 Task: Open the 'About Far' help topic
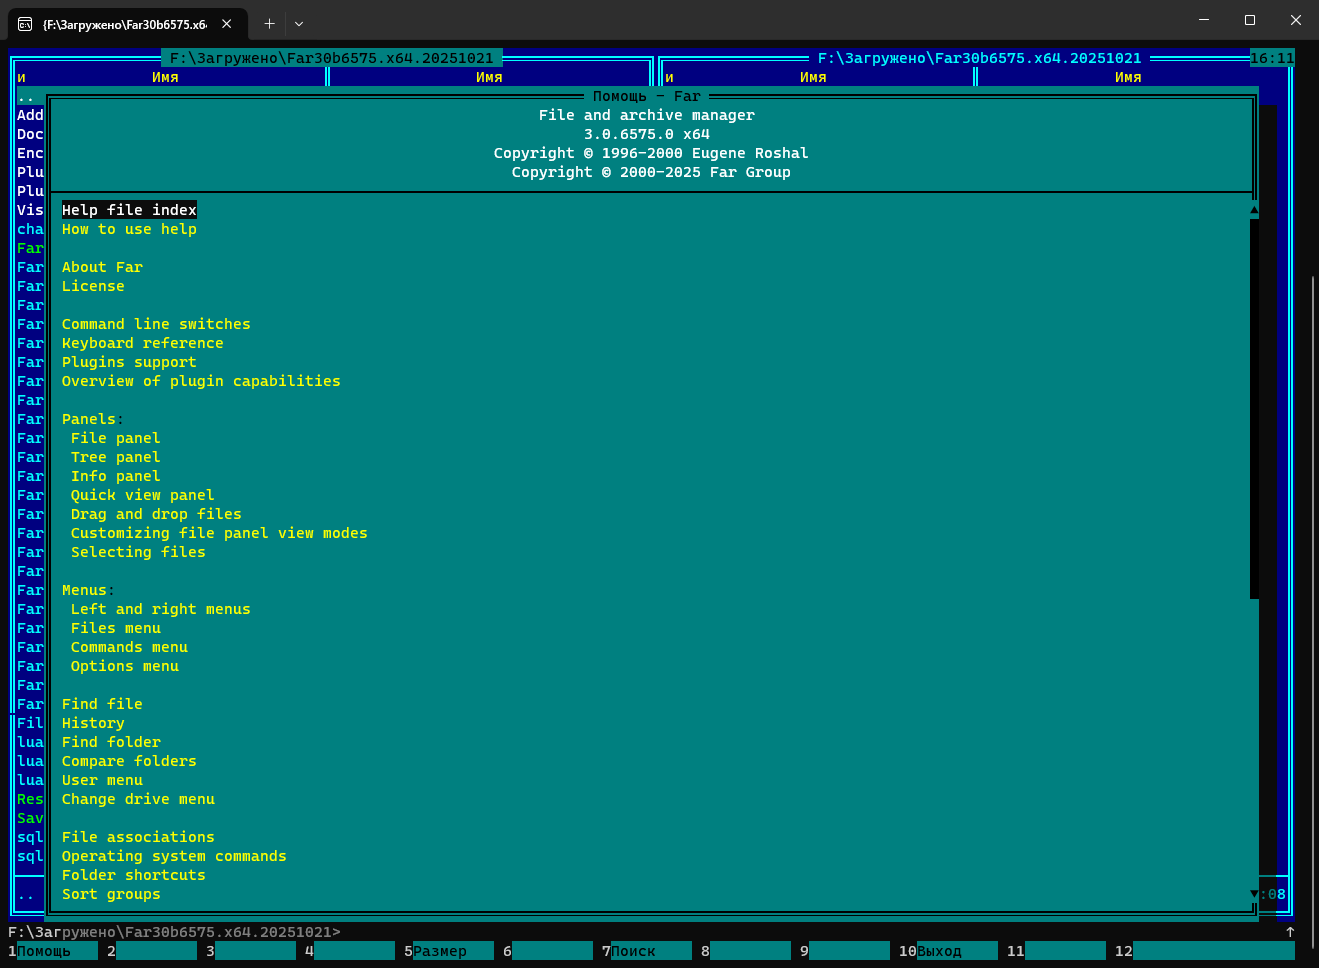tap(102, 267)
